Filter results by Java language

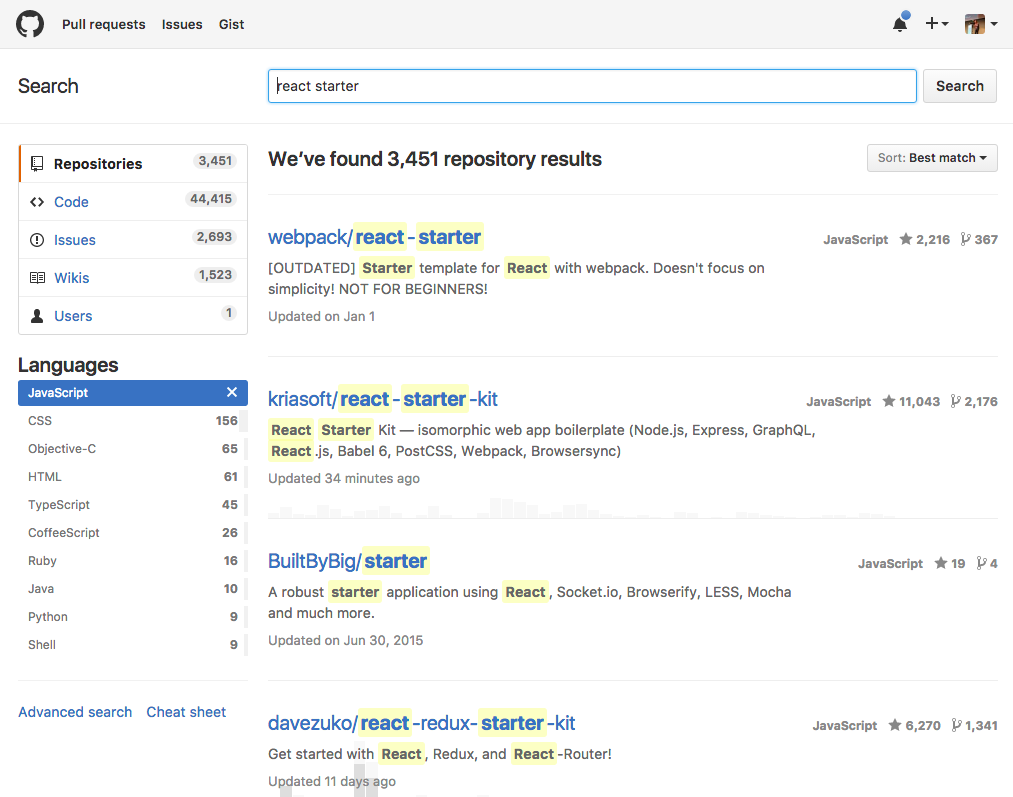click(132, 588)
